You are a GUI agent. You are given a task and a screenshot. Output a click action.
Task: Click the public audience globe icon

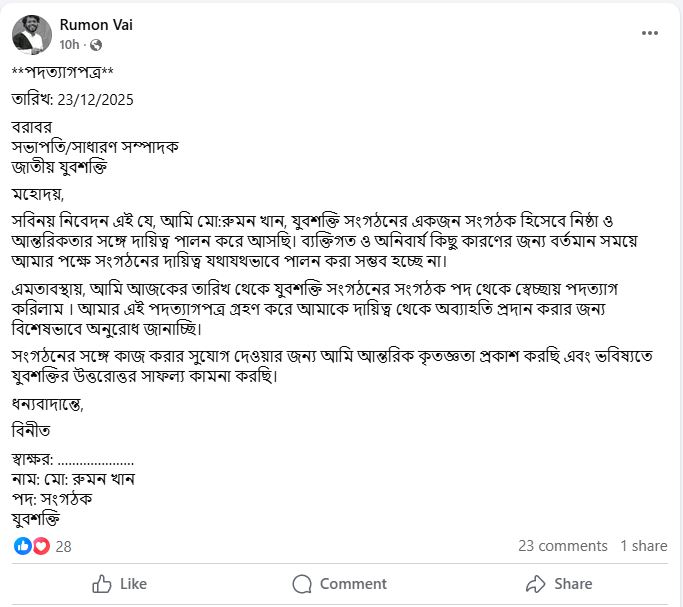(96, 45)
